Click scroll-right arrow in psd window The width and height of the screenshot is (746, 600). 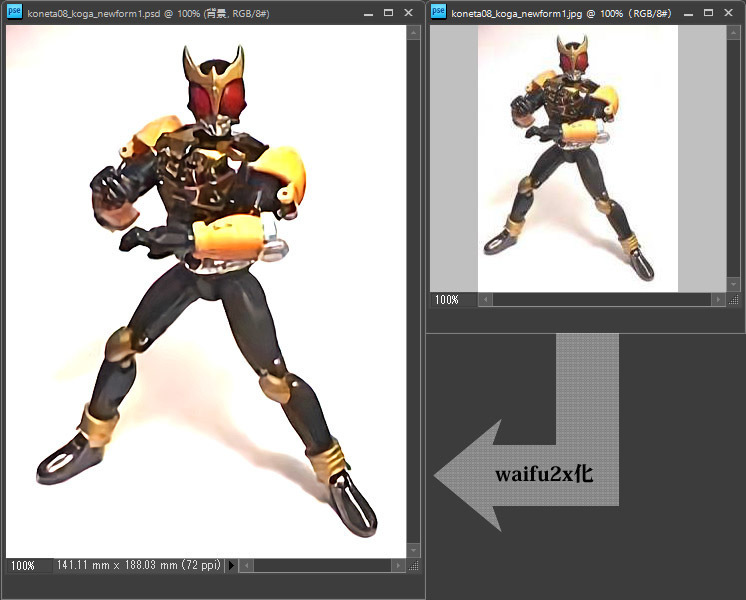click(398, 565)
